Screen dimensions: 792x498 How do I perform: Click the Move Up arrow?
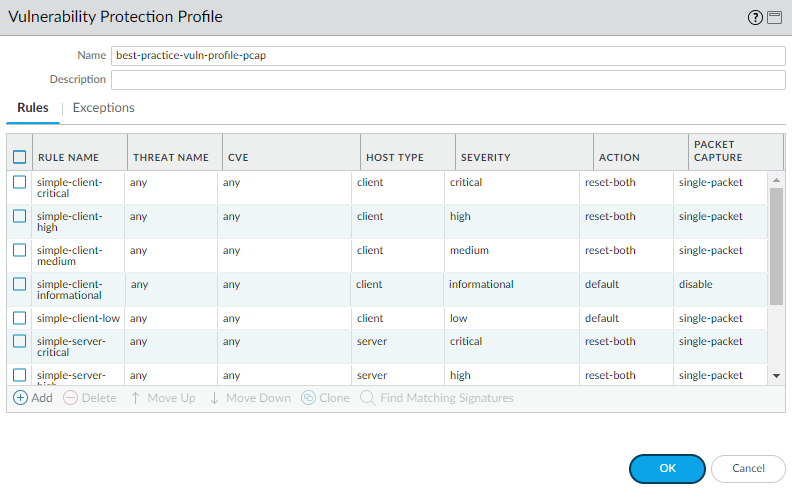point(135,398)
